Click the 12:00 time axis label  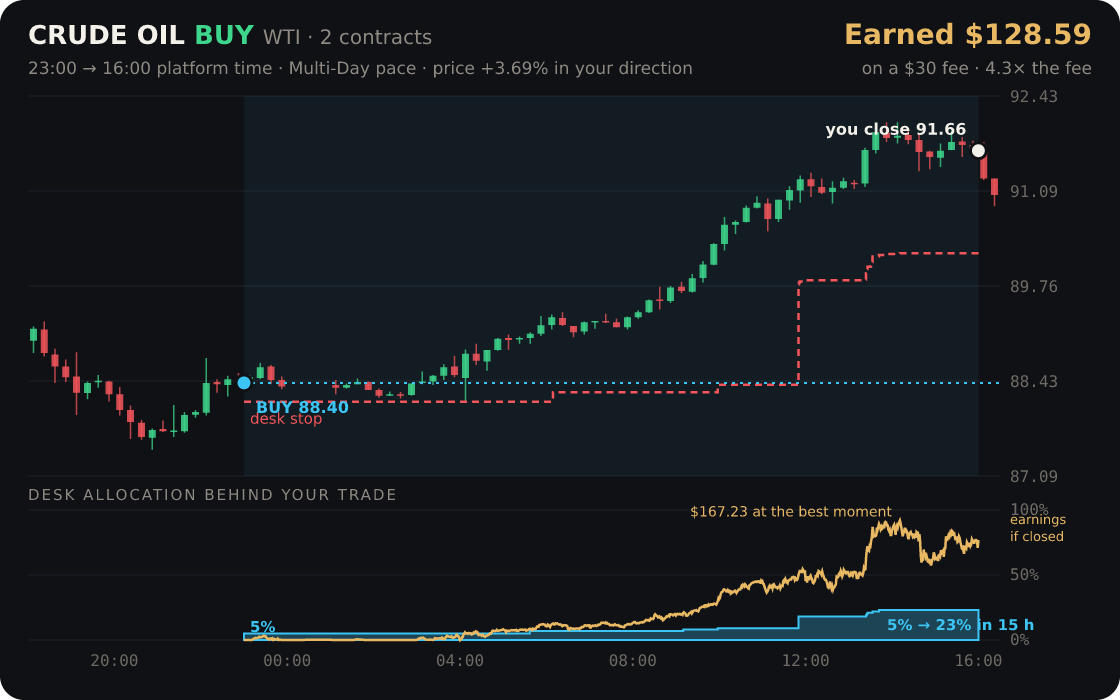[x=806, y=661]
